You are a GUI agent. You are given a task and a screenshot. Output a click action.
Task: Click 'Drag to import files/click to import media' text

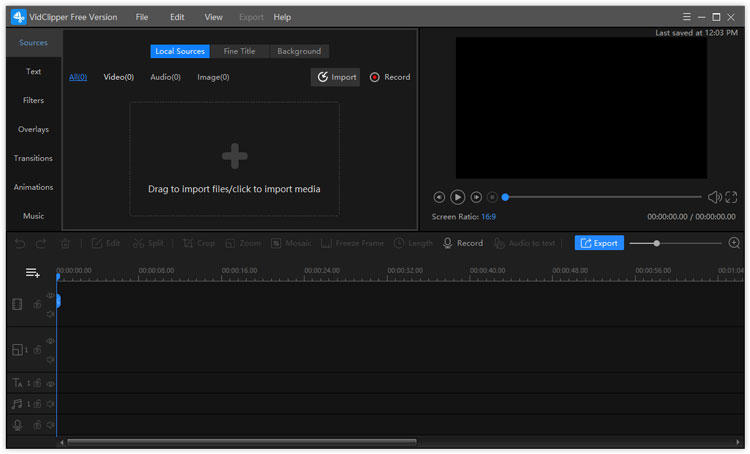(234, 189)
